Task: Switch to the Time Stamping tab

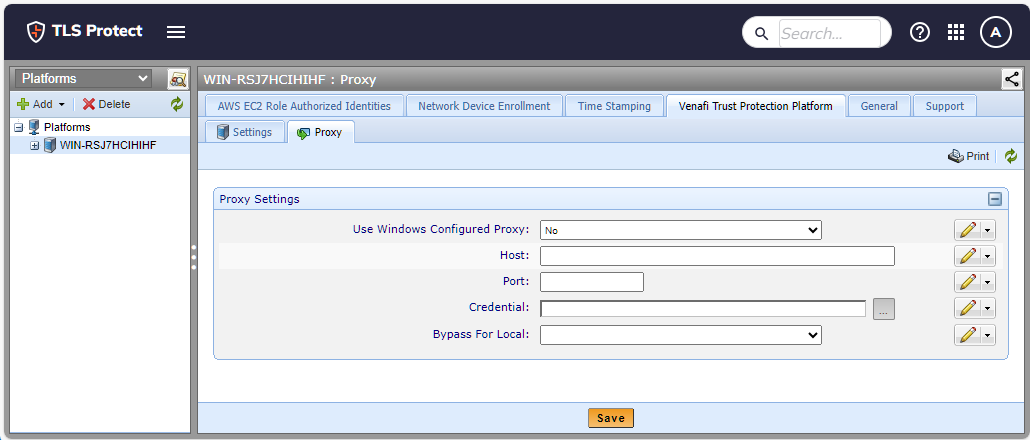Action: coord(614,106)
